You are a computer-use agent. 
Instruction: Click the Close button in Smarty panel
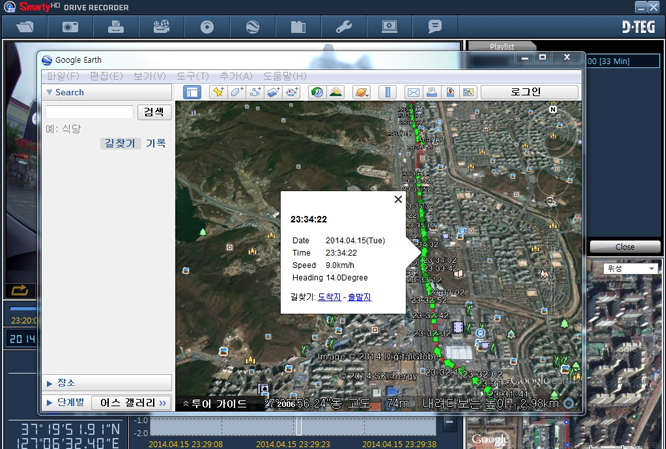coord(625,247)
